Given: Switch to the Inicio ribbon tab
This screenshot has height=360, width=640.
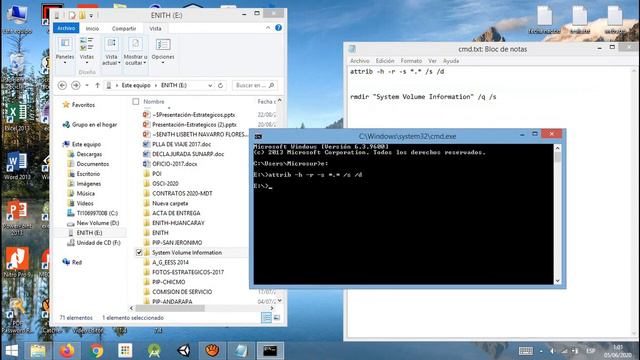Looking at the screenshot, I should (92, 29).
